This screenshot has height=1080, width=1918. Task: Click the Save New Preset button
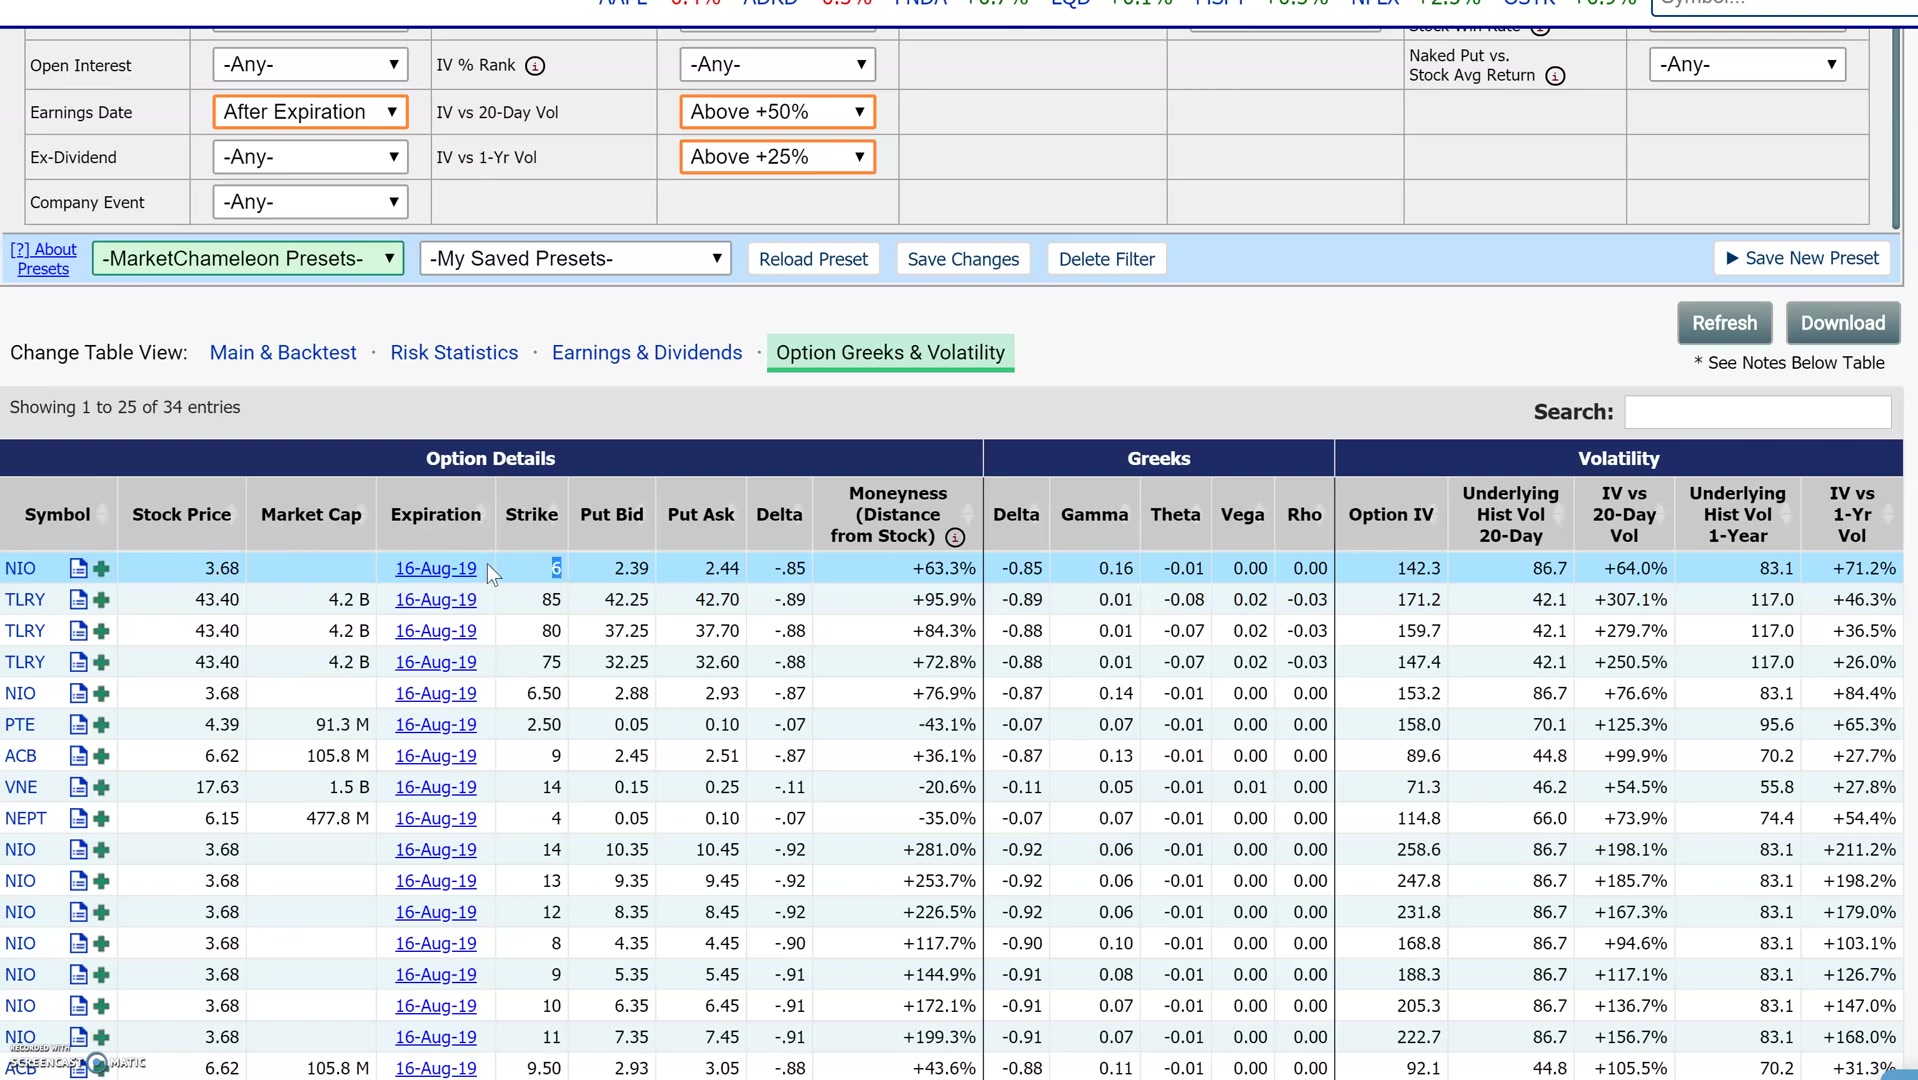1802,258
